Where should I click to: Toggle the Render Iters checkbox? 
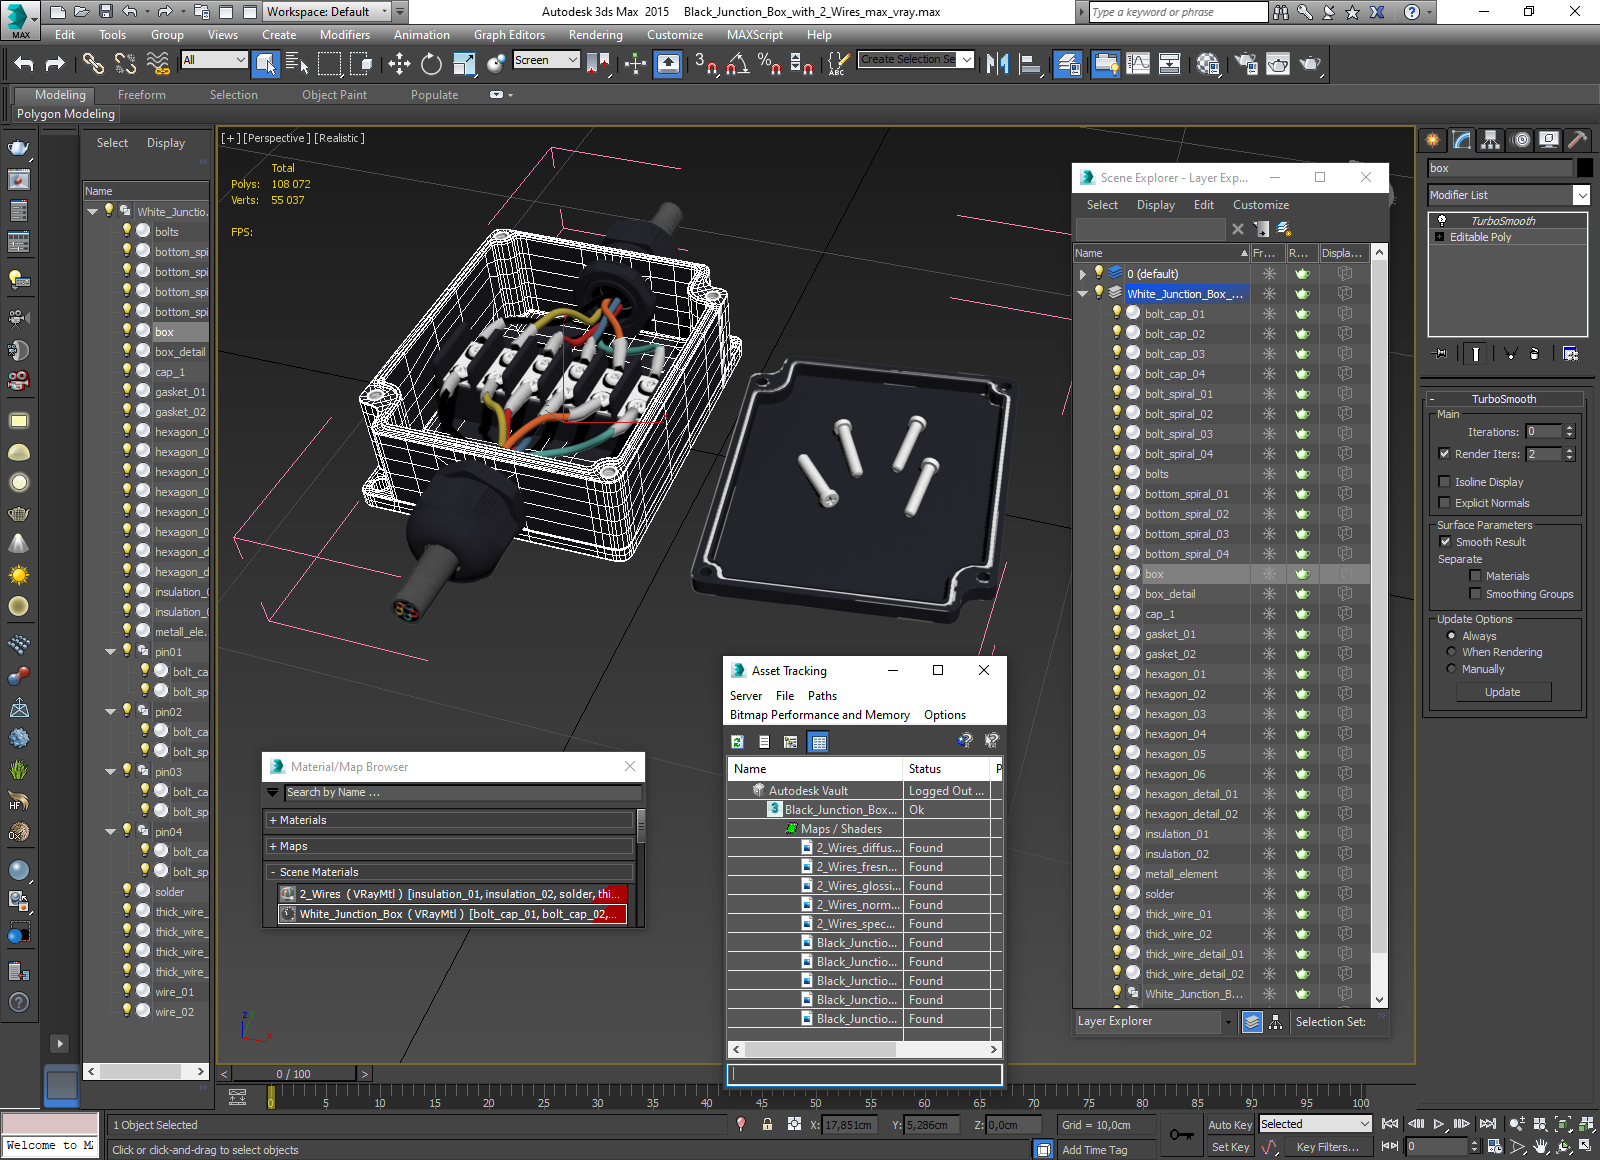(x=1444, y=454)
